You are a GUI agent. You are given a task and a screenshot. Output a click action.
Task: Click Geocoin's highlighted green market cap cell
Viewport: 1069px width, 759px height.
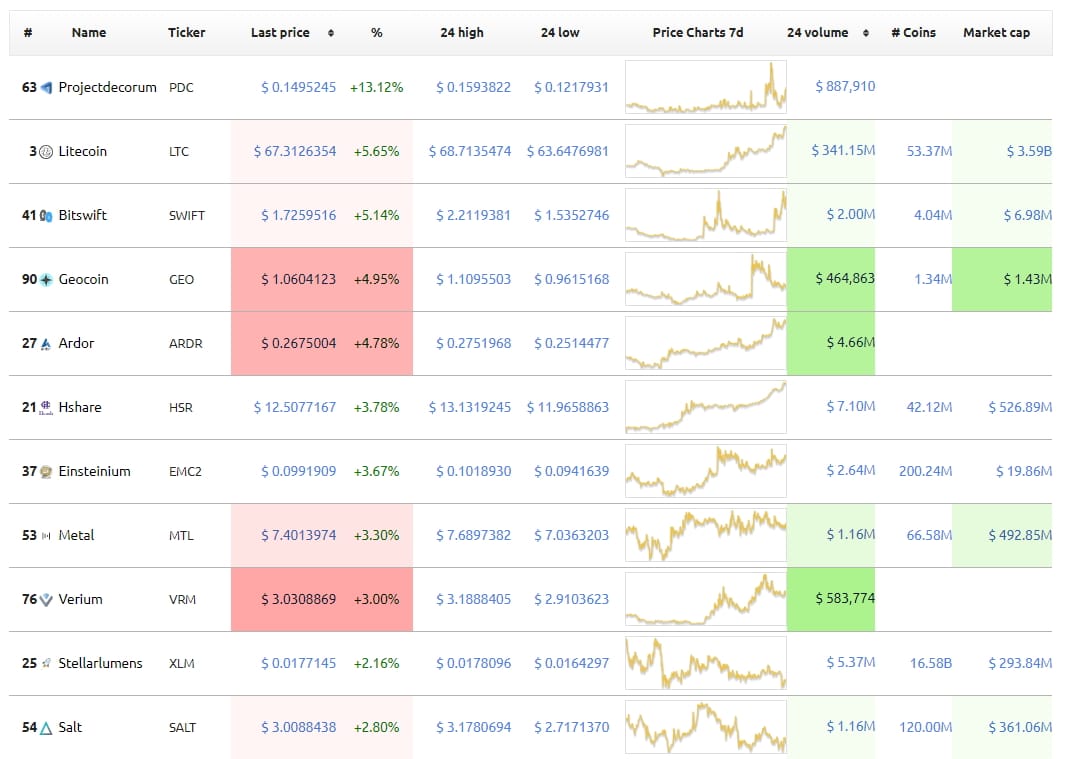1001,279
